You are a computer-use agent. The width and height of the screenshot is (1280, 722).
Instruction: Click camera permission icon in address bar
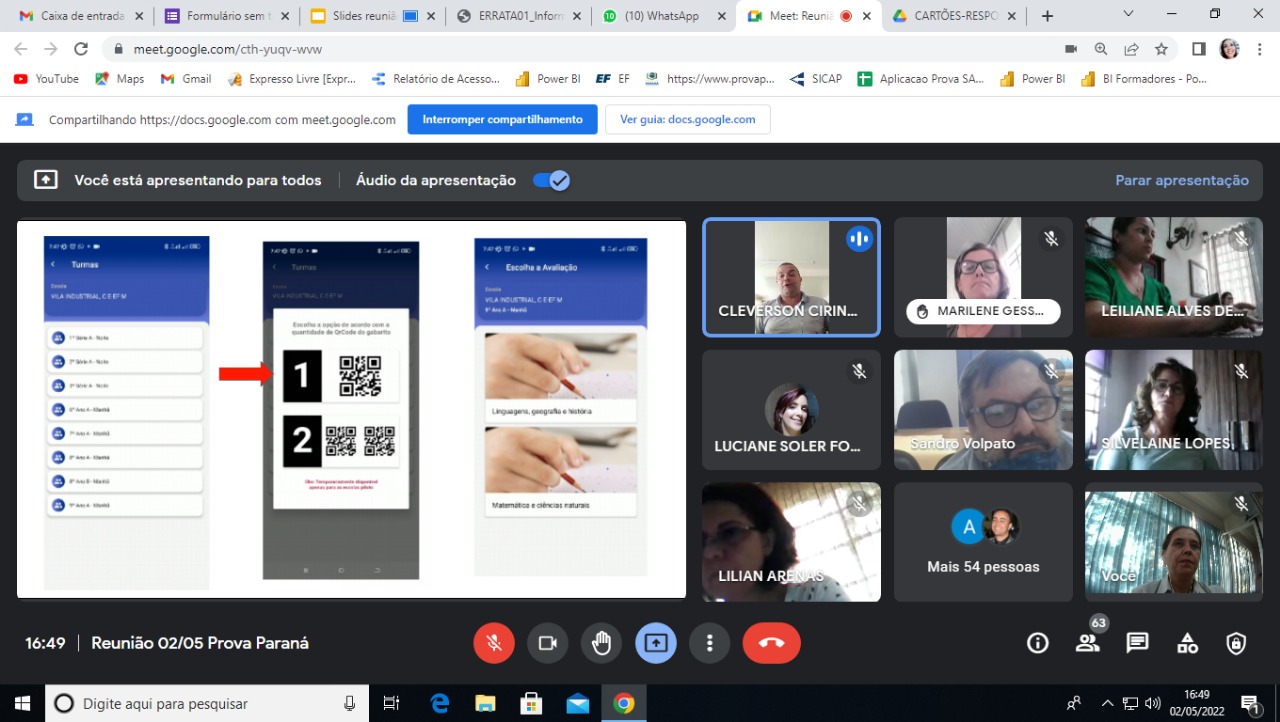tap(1071, 49)
